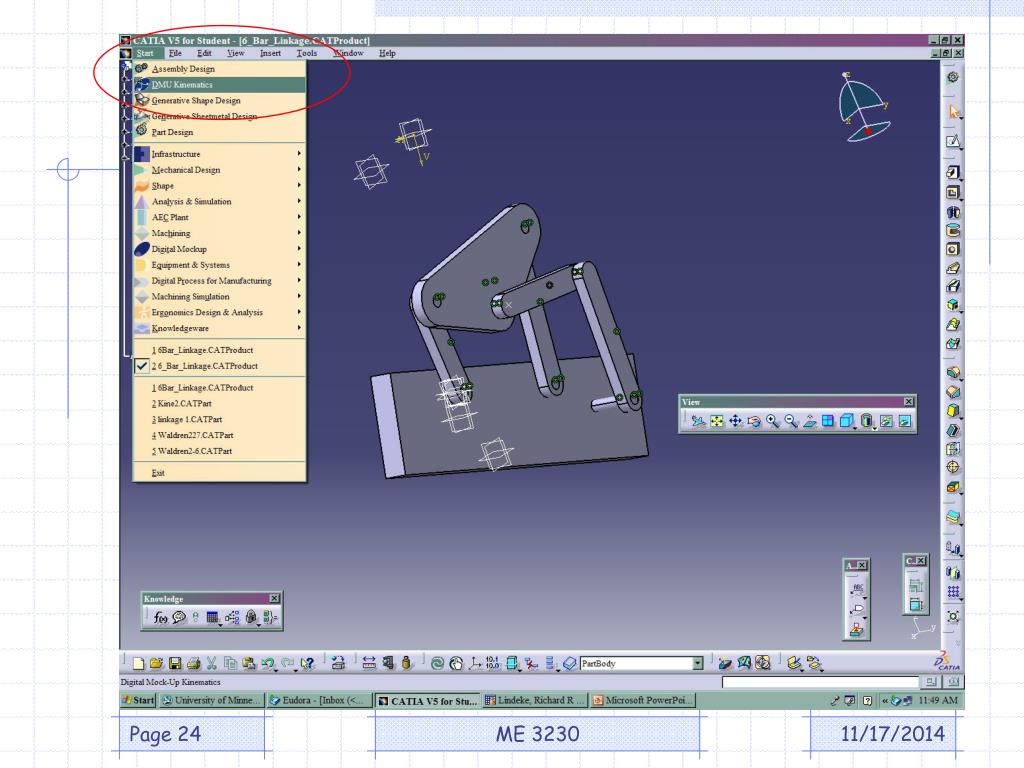Click the Copy icon in bottom toolbar

pos(230,664)
